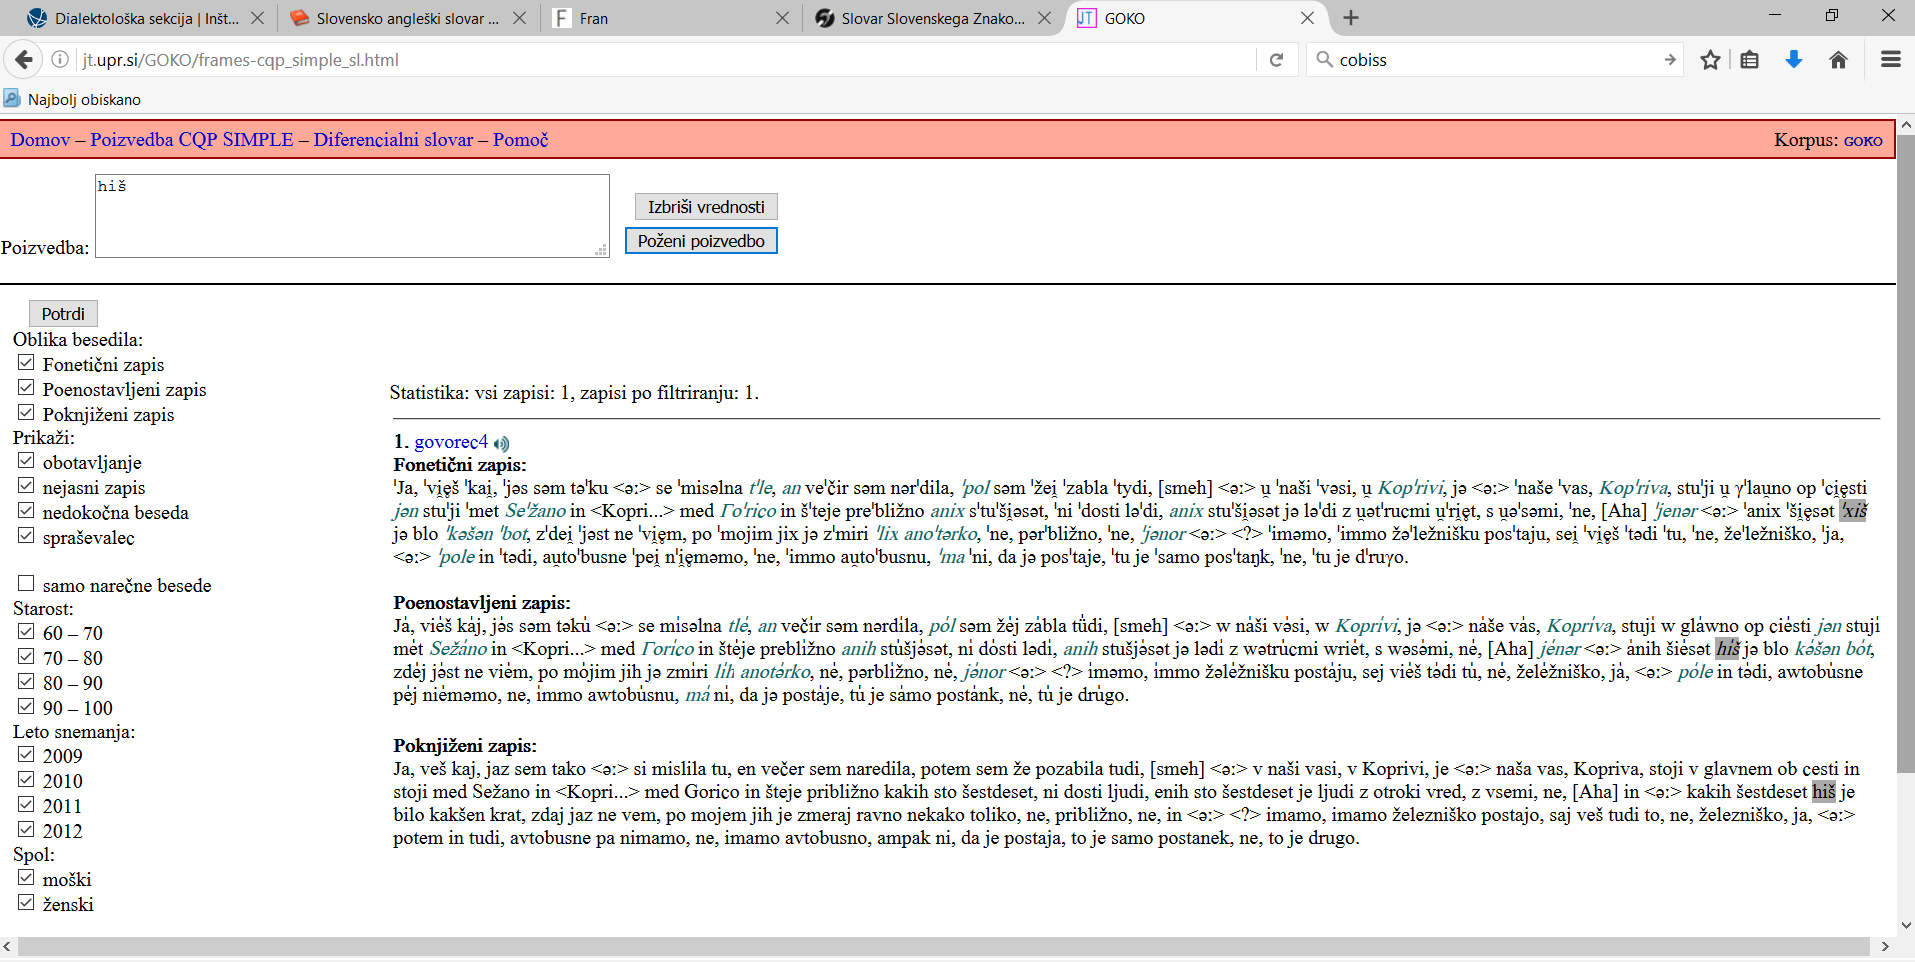Click the cobiss search field
1915x962 pixels.
1495,60
